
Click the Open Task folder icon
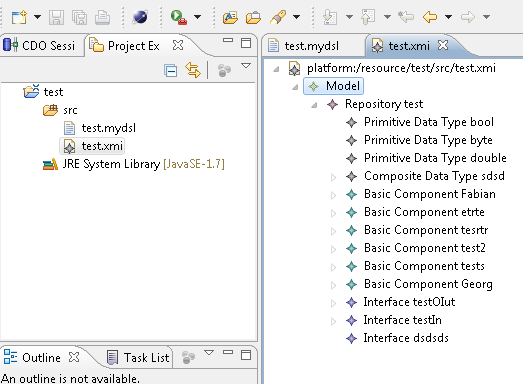[253, 17]
